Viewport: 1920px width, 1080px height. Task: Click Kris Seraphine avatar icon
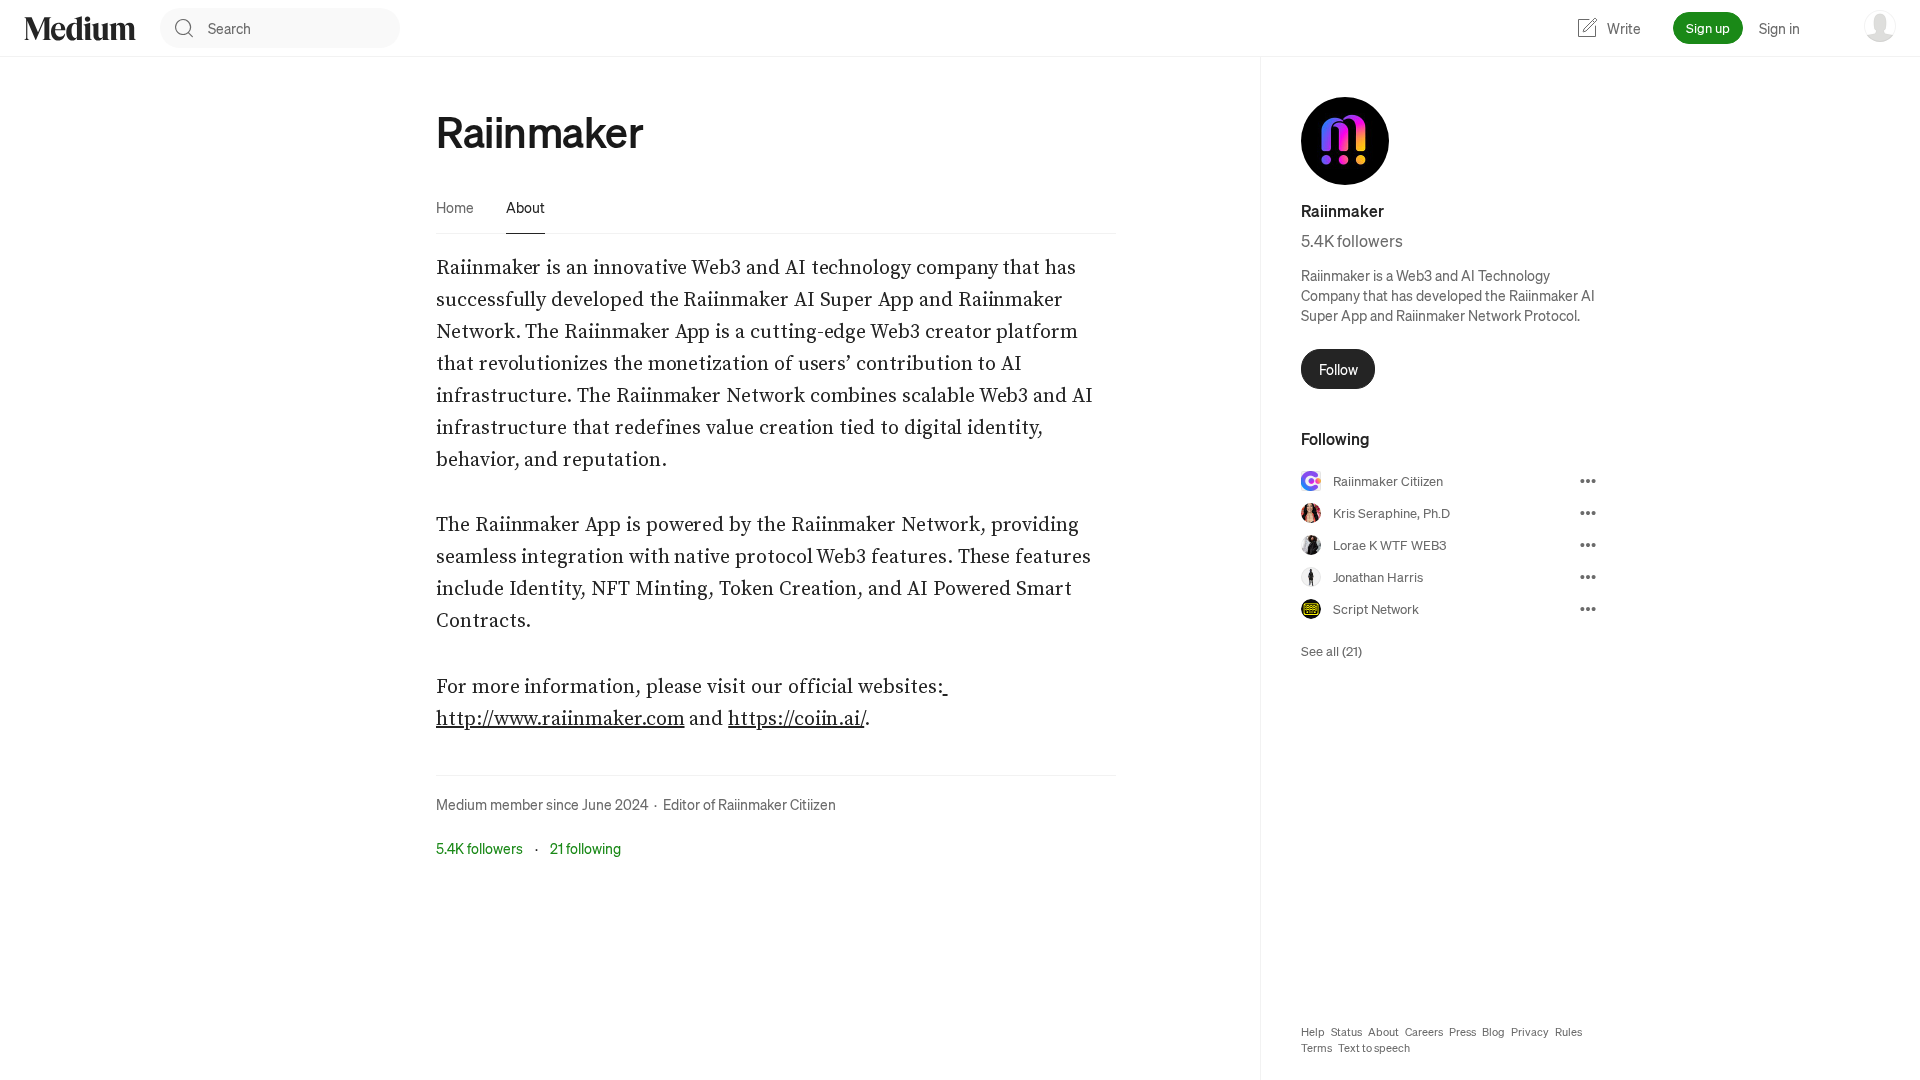(x=1311, y=513)
